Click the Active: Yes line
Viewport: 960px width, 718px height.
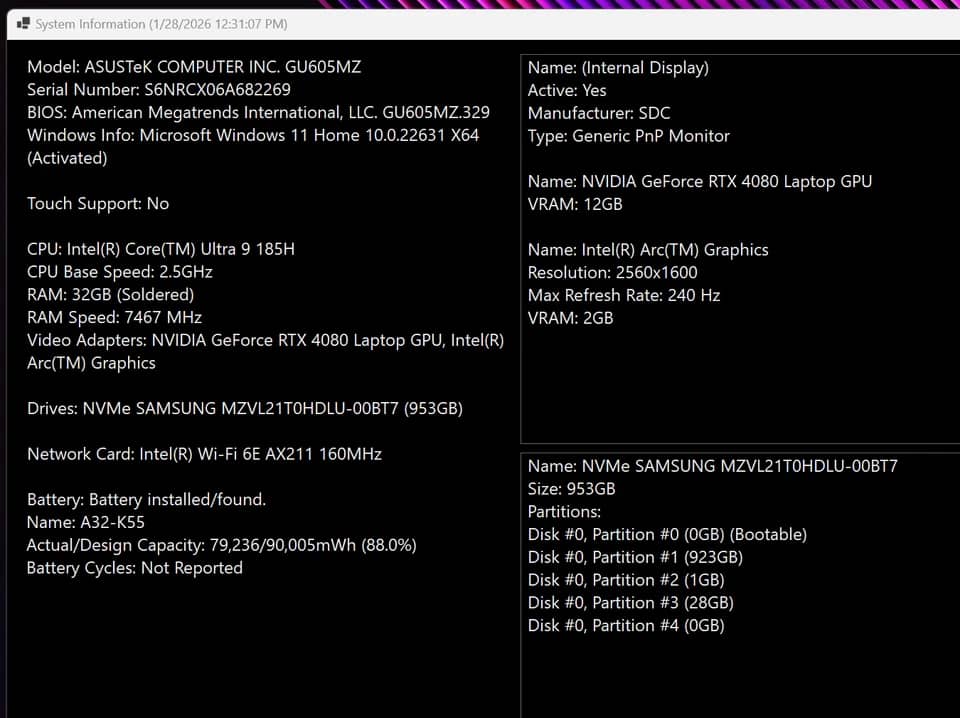(567, 90)
